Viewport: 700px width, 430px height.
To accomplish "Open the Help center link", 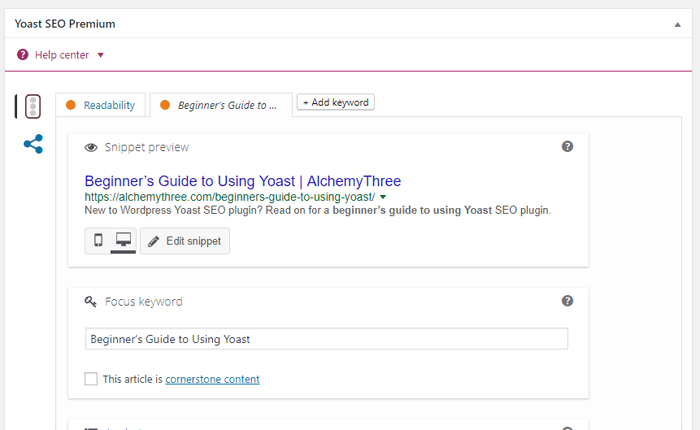I will (x=62, y=55).
